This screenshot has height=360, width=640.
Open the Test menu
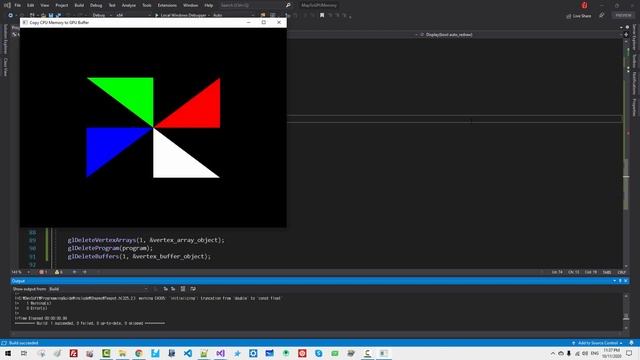[x=112, y=5]
